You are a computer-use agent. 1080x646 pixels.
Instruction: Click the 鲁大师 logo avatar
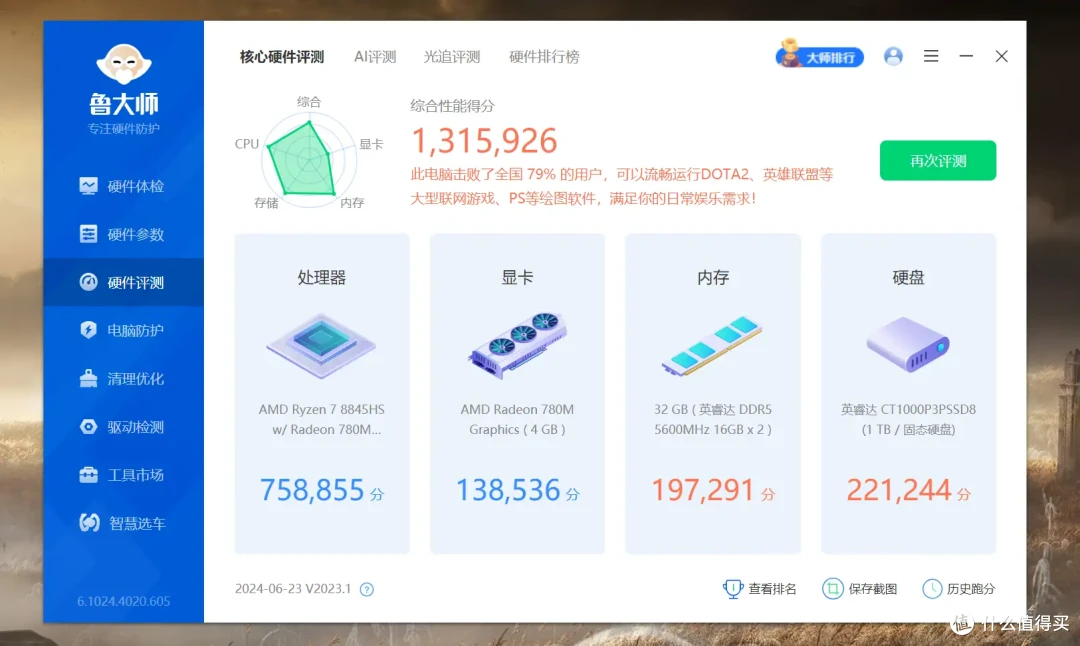123,65
